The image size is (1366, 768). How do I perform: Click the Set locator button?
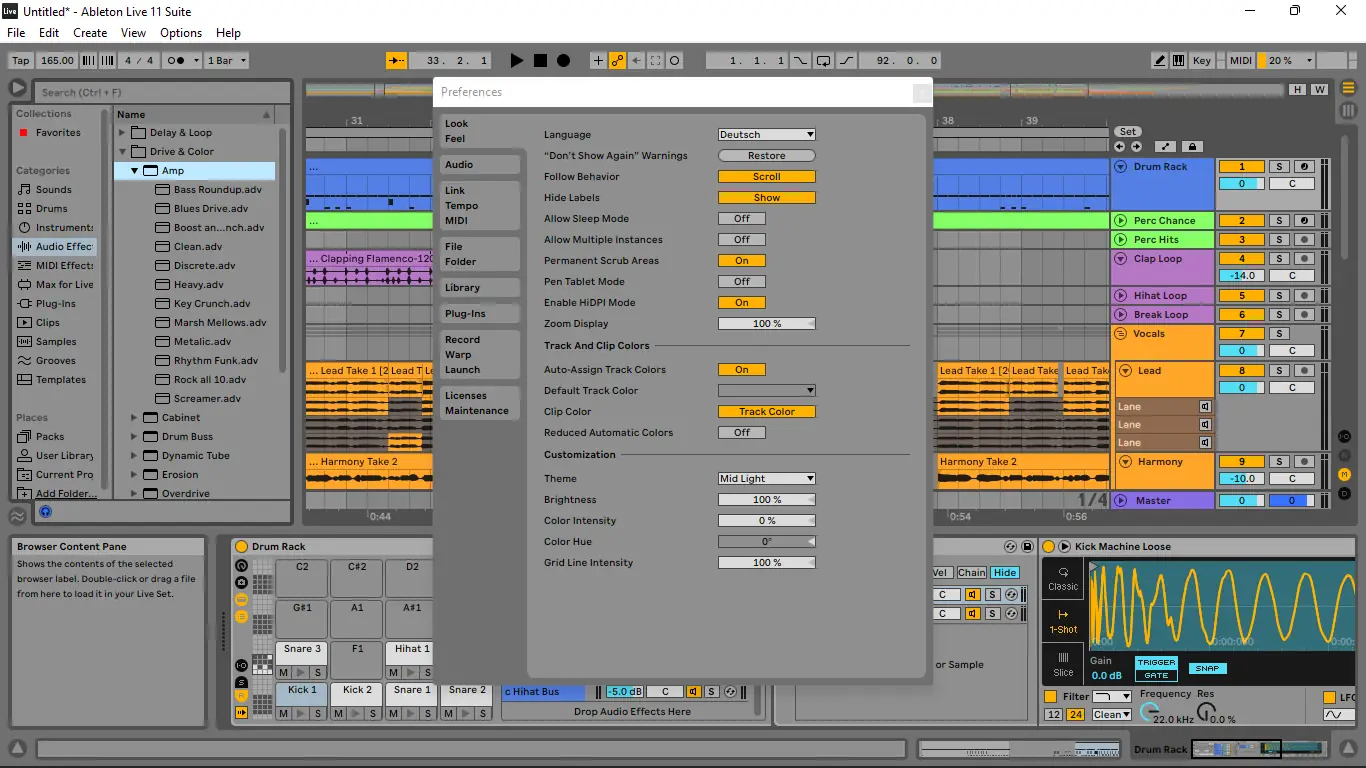coord(1128,132)
